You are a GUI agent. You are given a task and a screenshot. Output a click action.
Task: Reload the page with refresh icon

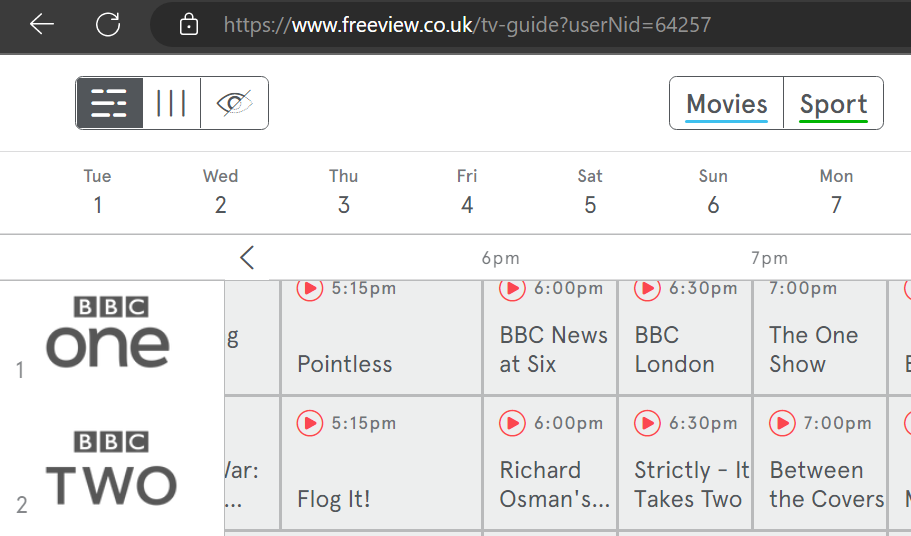pyautogui.click(x=108, y=25)
